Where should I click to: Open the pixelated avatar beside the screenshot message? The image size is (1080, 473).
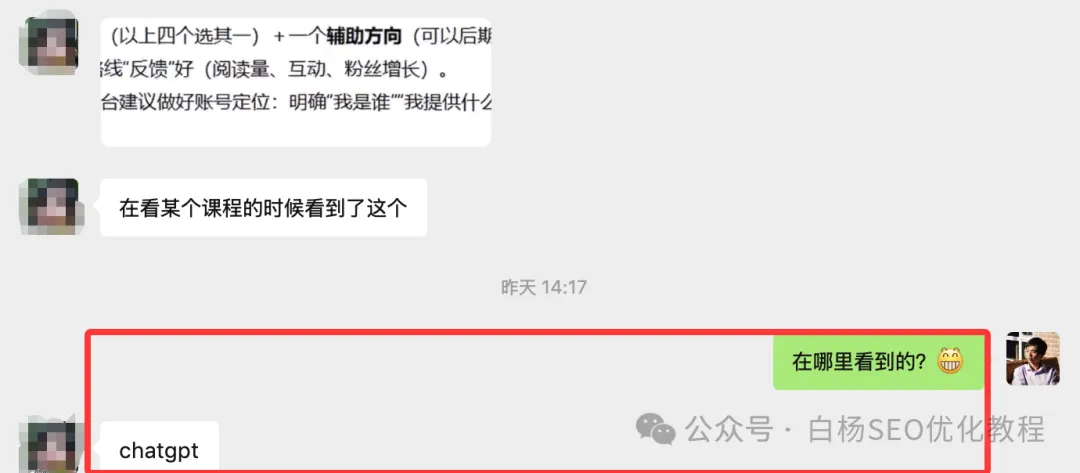(x=48, y=43)
